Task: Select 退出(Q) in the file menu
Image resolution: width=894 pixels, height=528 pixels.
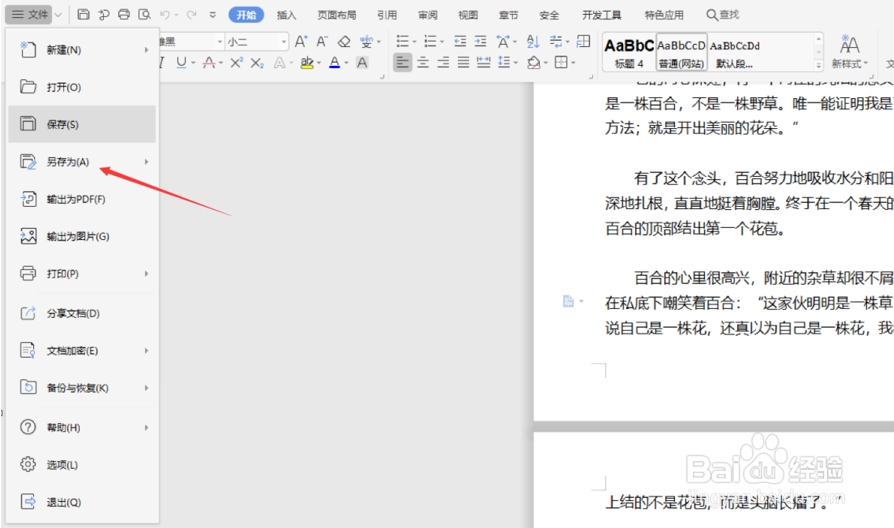Action: 82,502
